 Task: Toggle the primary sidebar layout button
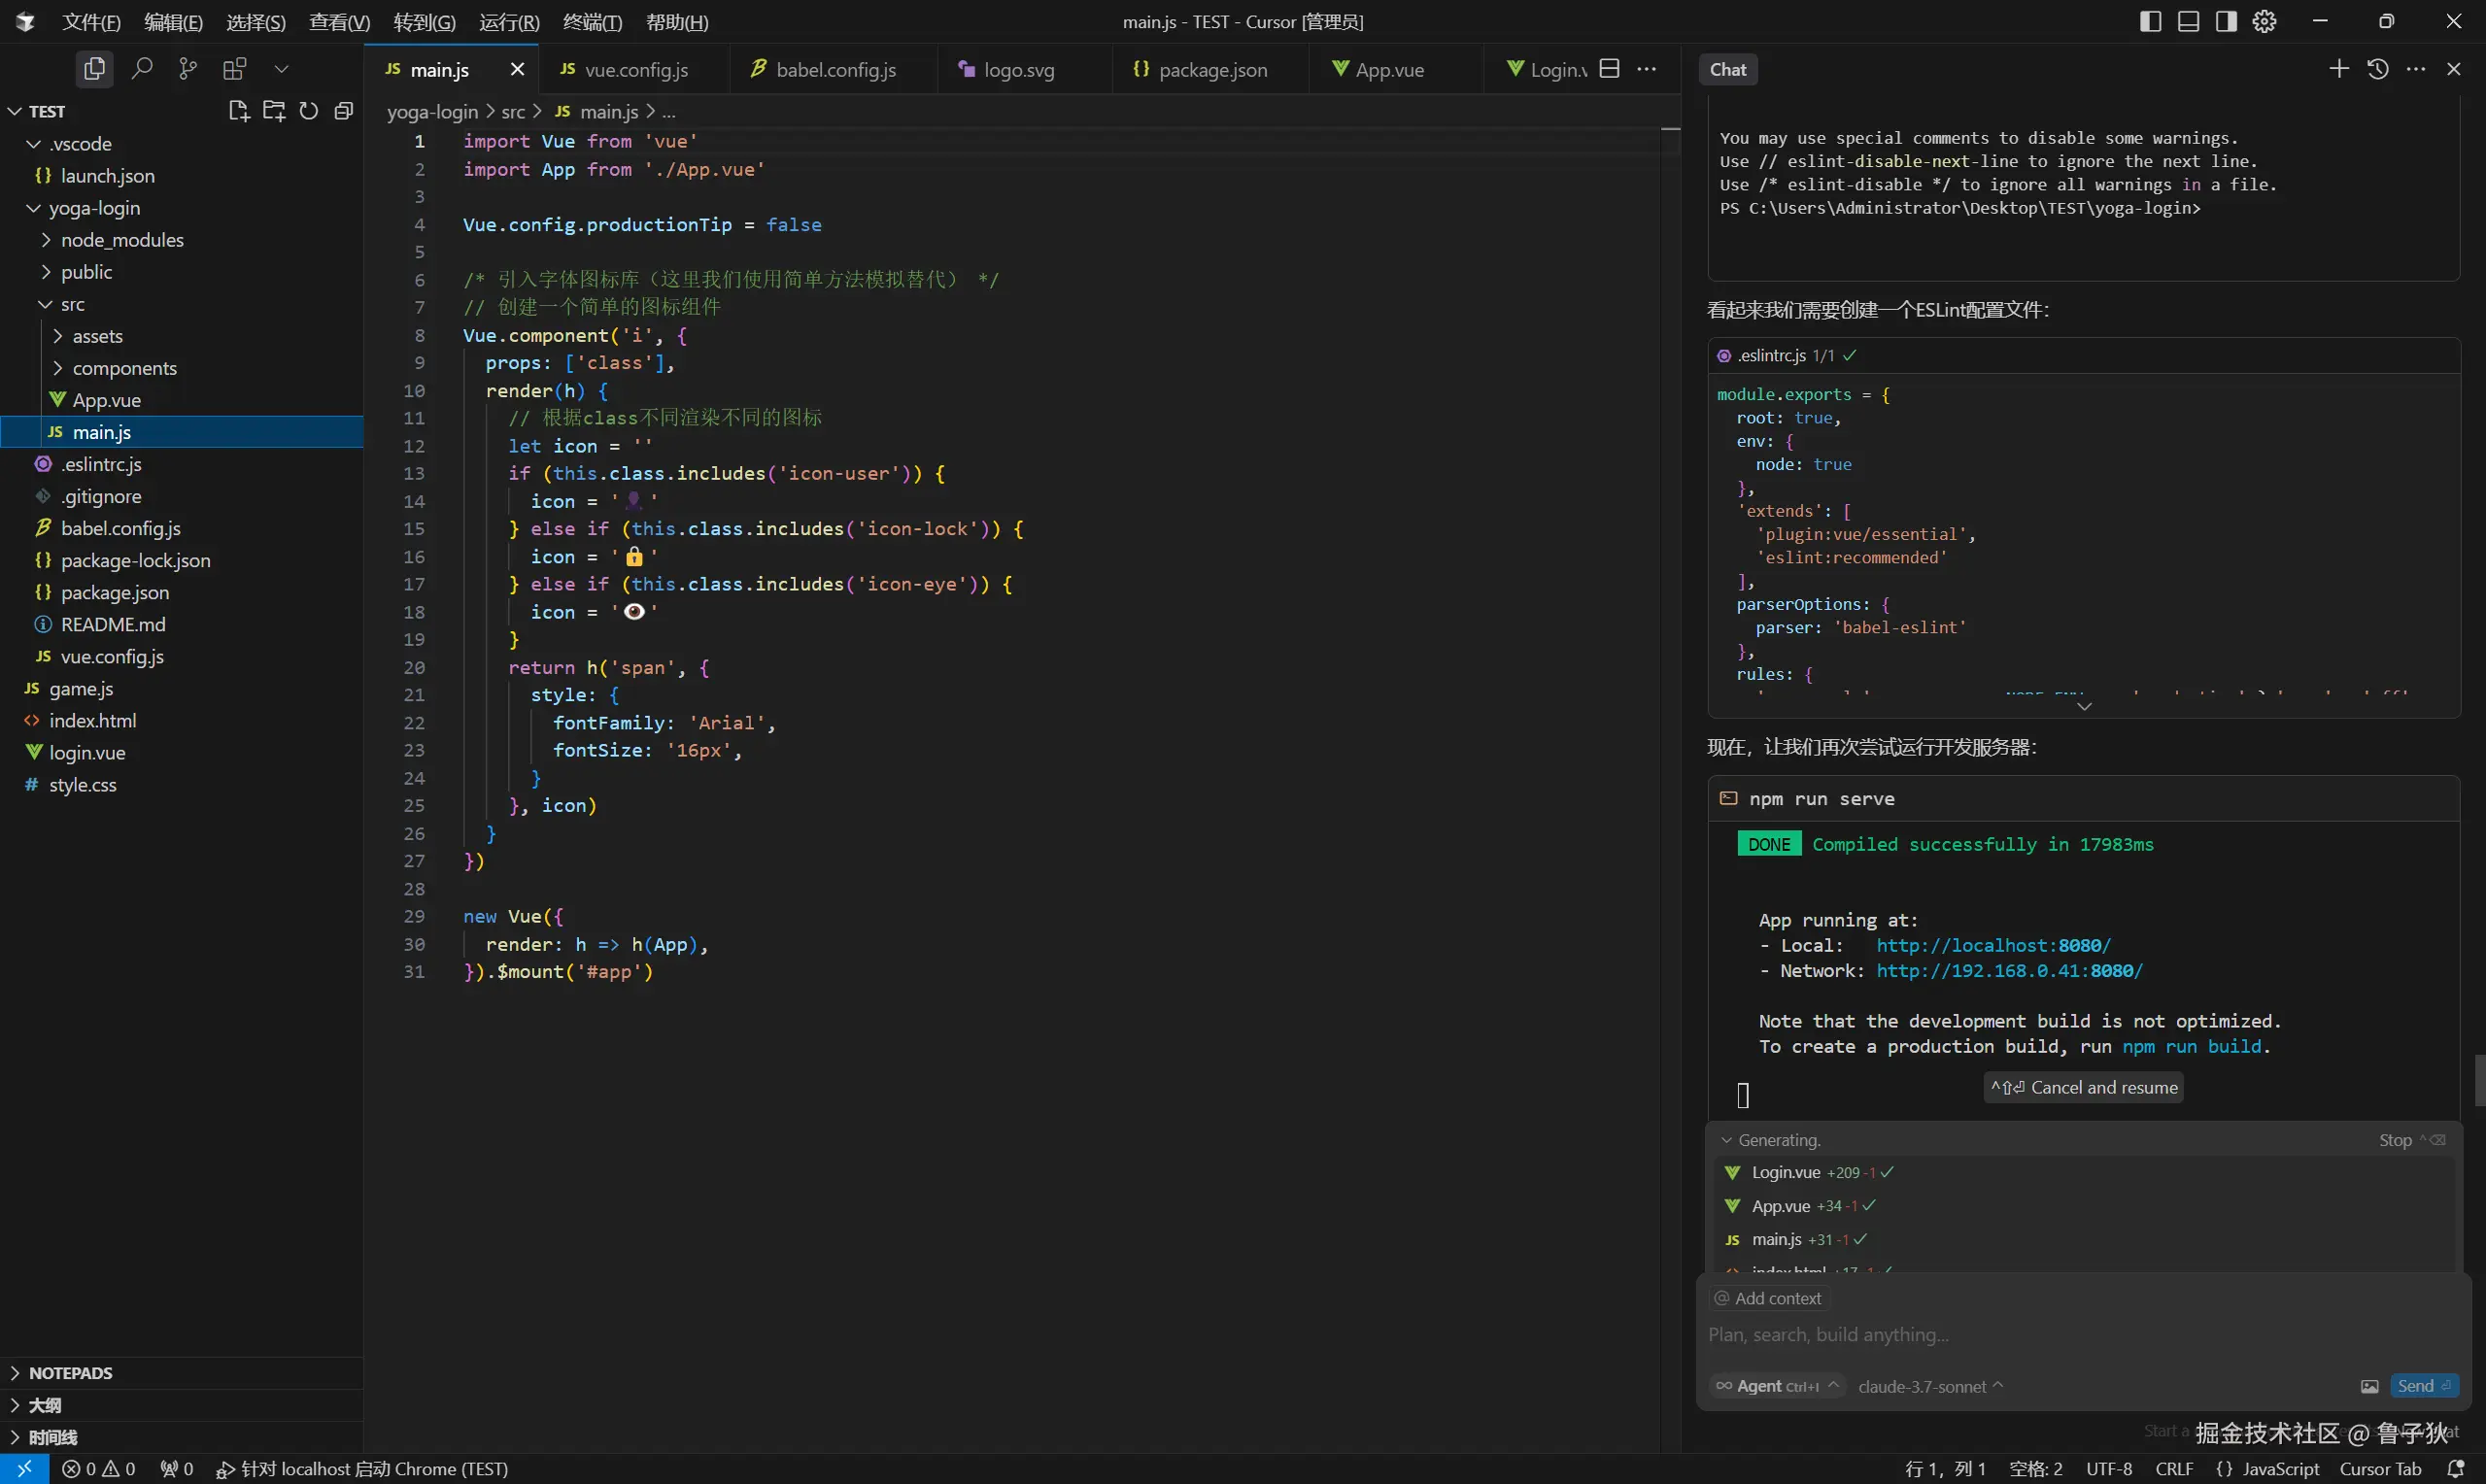click(x=2150, y=21)
